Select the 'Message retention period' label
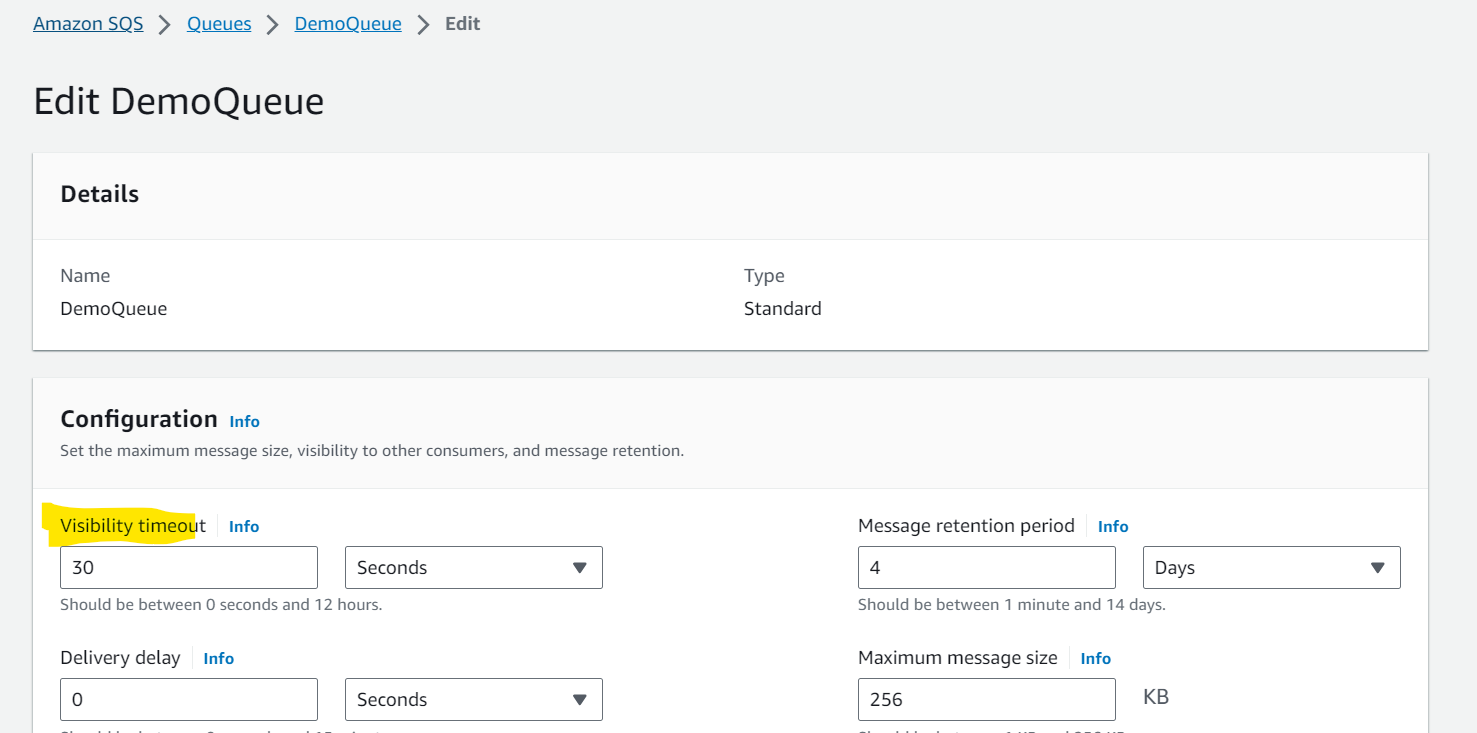 966,526
